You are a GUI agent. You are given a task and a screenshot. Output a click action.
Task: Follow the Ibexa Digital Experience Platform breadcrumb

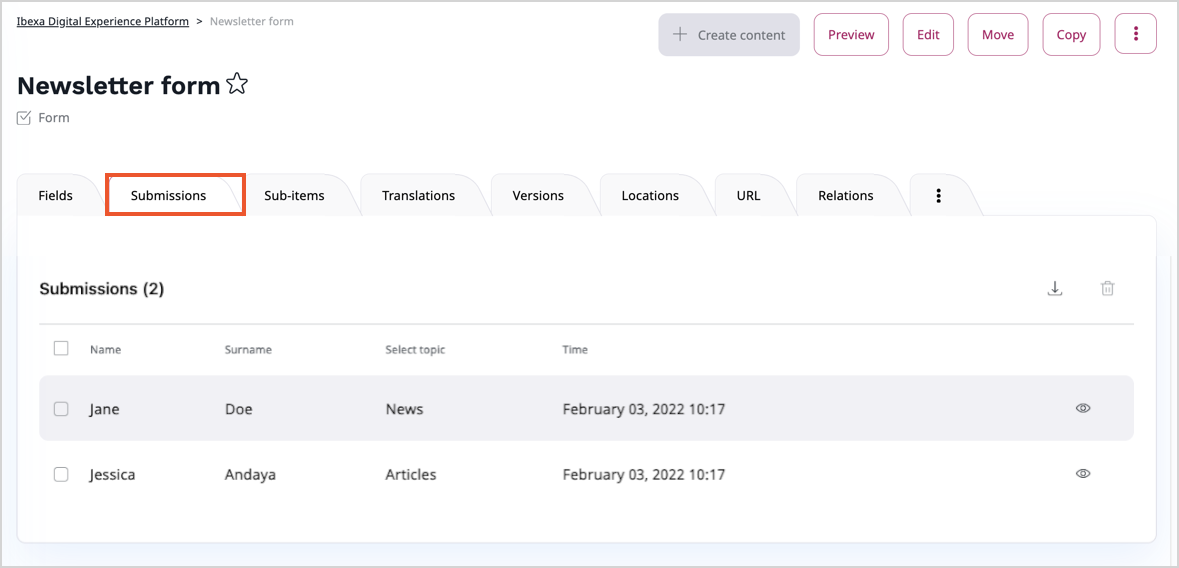[x=103, y=21]
